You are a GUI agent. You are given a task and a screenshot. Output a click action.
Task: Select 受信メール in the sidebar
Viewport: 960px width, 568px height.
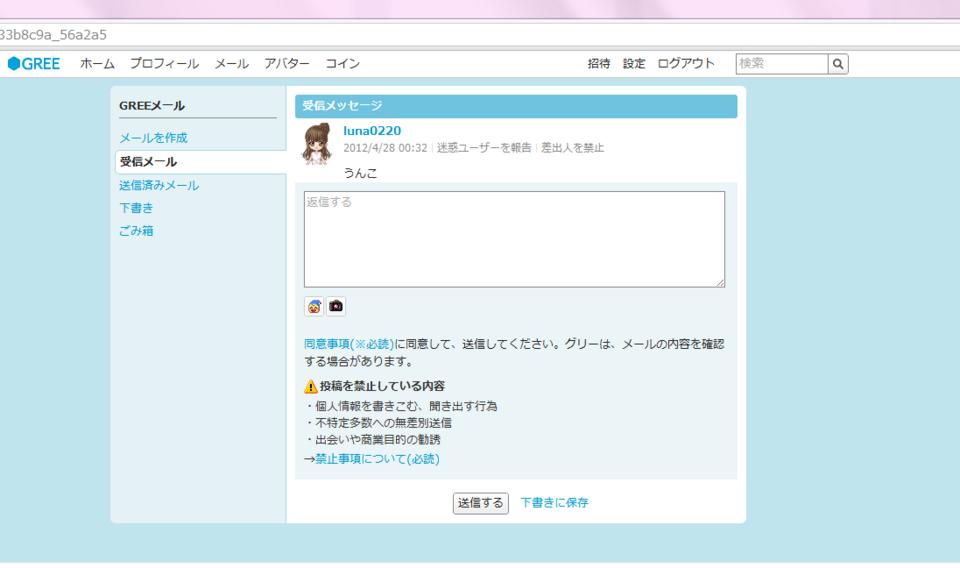pos(200,162)
